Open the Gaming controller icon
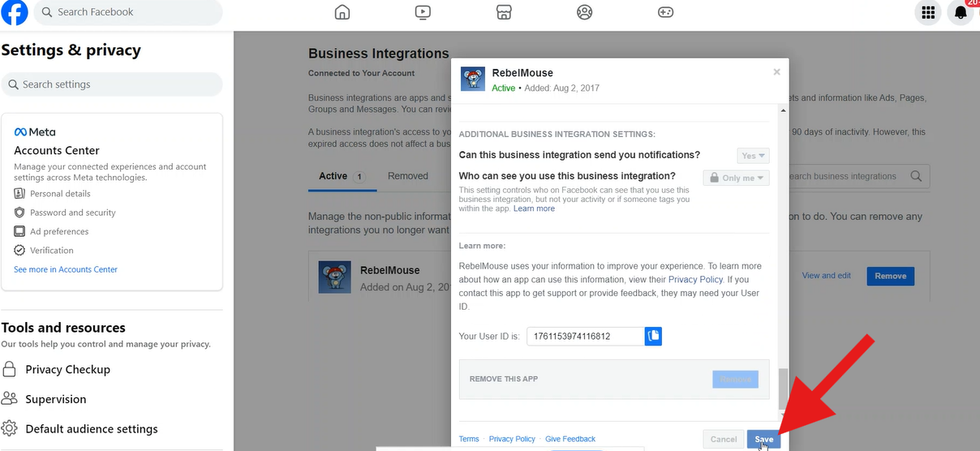The width and height of the screenshot is (980, 451). (x=666, y=13)
